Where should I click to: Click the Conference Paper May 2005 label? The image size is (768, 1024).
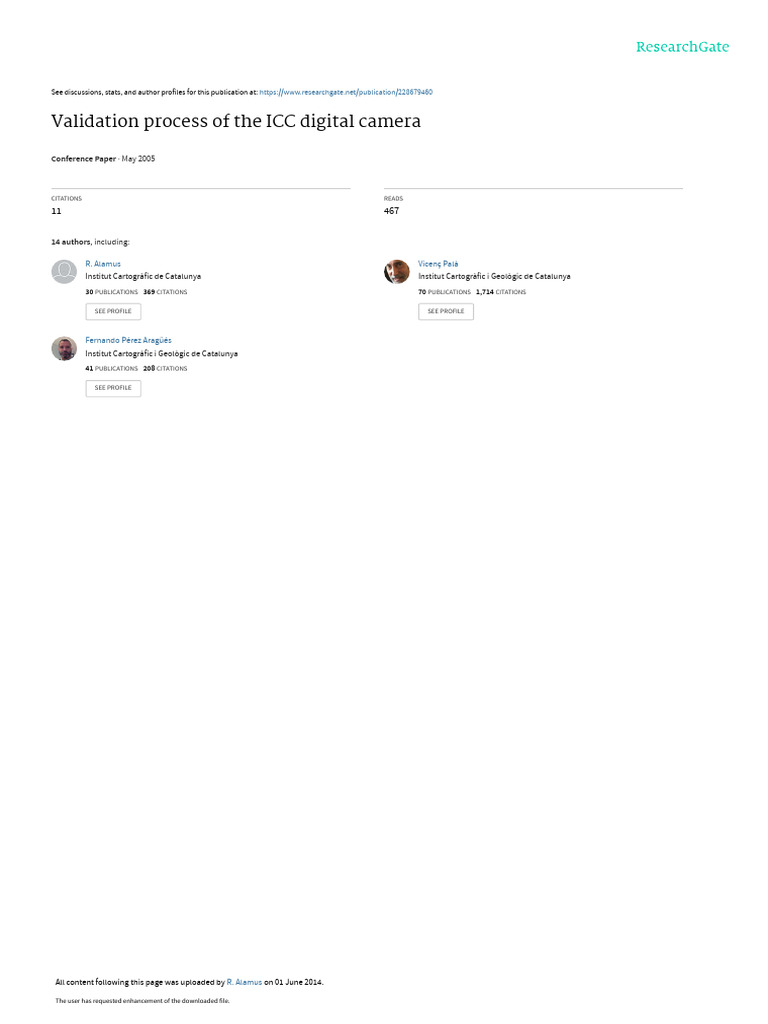pyautogui.click(x=103, y=159)
